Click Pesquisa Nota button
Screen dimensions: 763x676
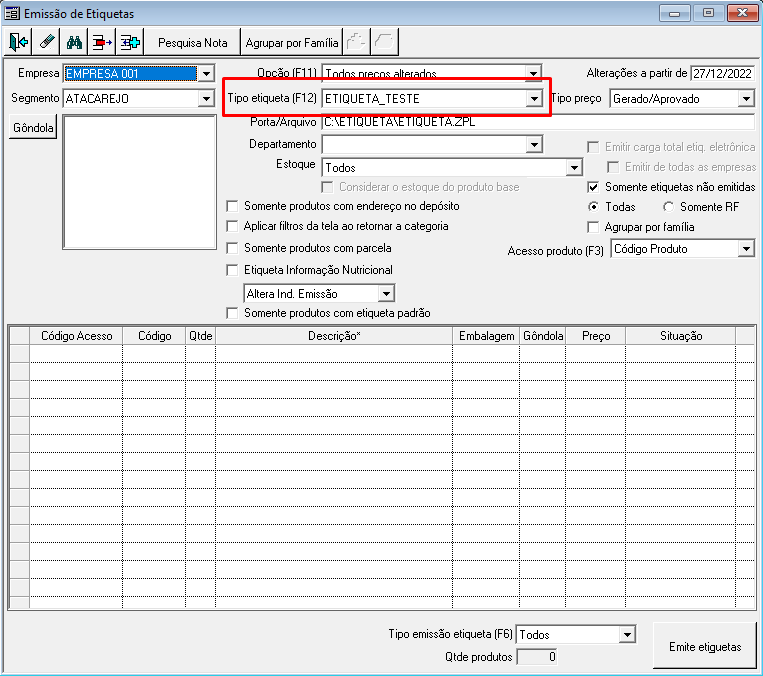(193, 42)
